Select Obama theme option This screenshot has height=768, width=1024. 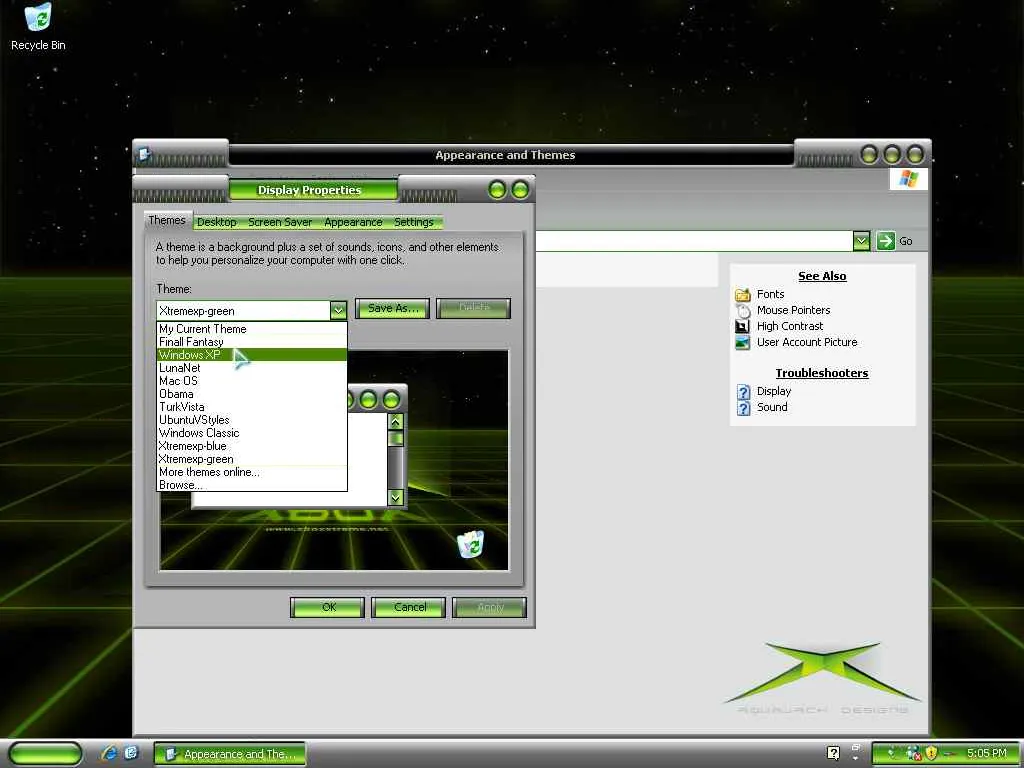(252, 394)
